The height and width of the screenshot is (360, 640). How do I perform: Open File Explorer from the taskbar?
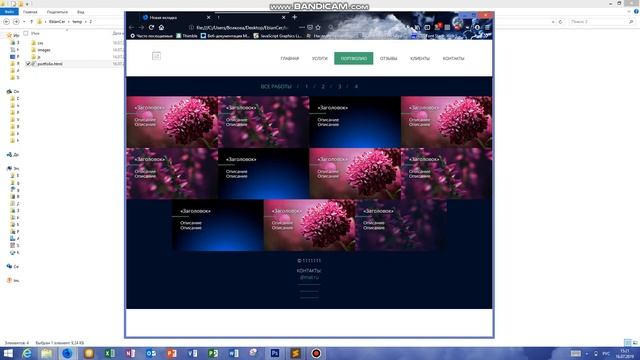click(x=47, y=353)
